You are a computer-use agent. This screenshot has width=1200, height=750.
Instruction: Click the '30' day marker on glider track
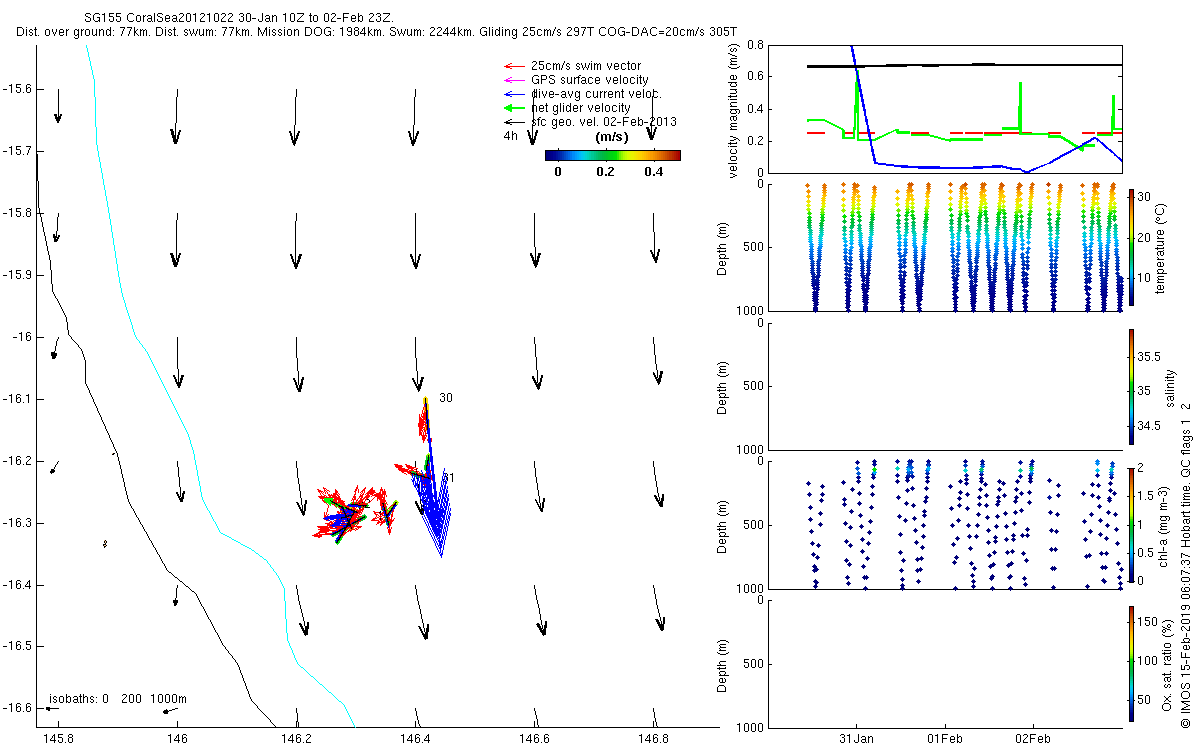[445, 398]
